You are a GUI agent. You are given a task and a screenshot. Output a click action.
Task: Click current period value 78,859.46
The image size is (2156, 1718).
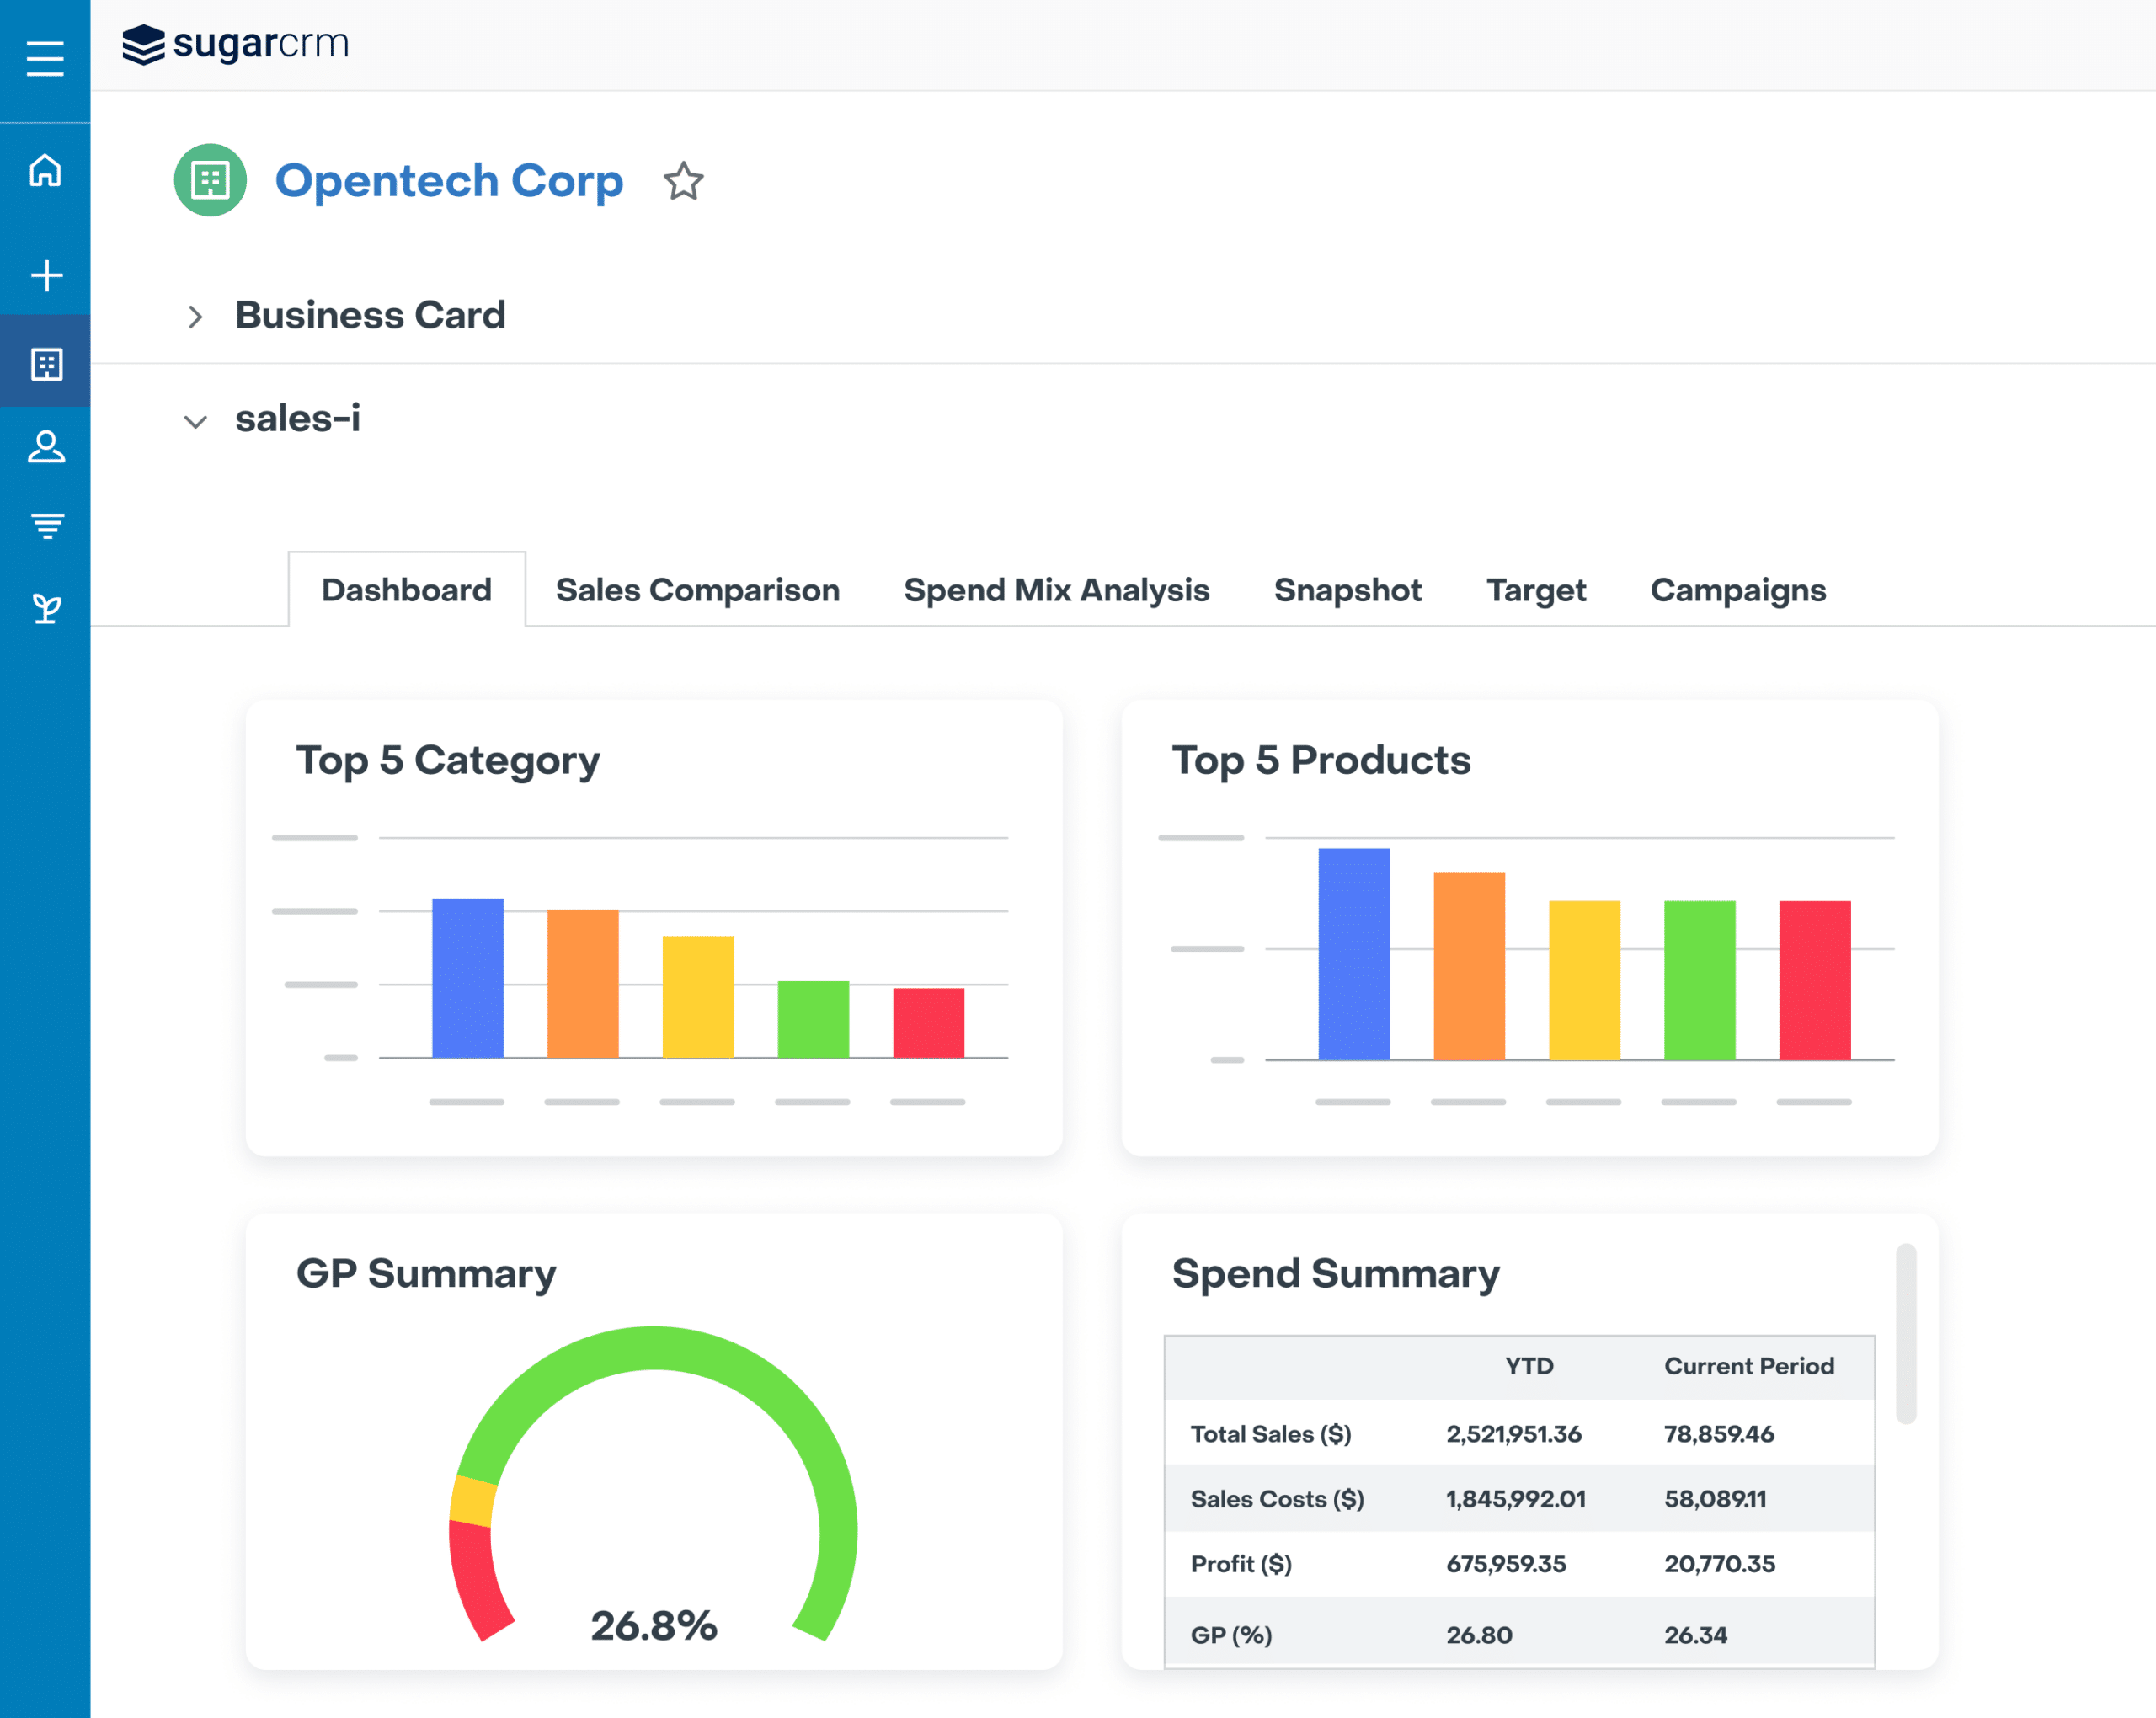click(1718, 1434)
